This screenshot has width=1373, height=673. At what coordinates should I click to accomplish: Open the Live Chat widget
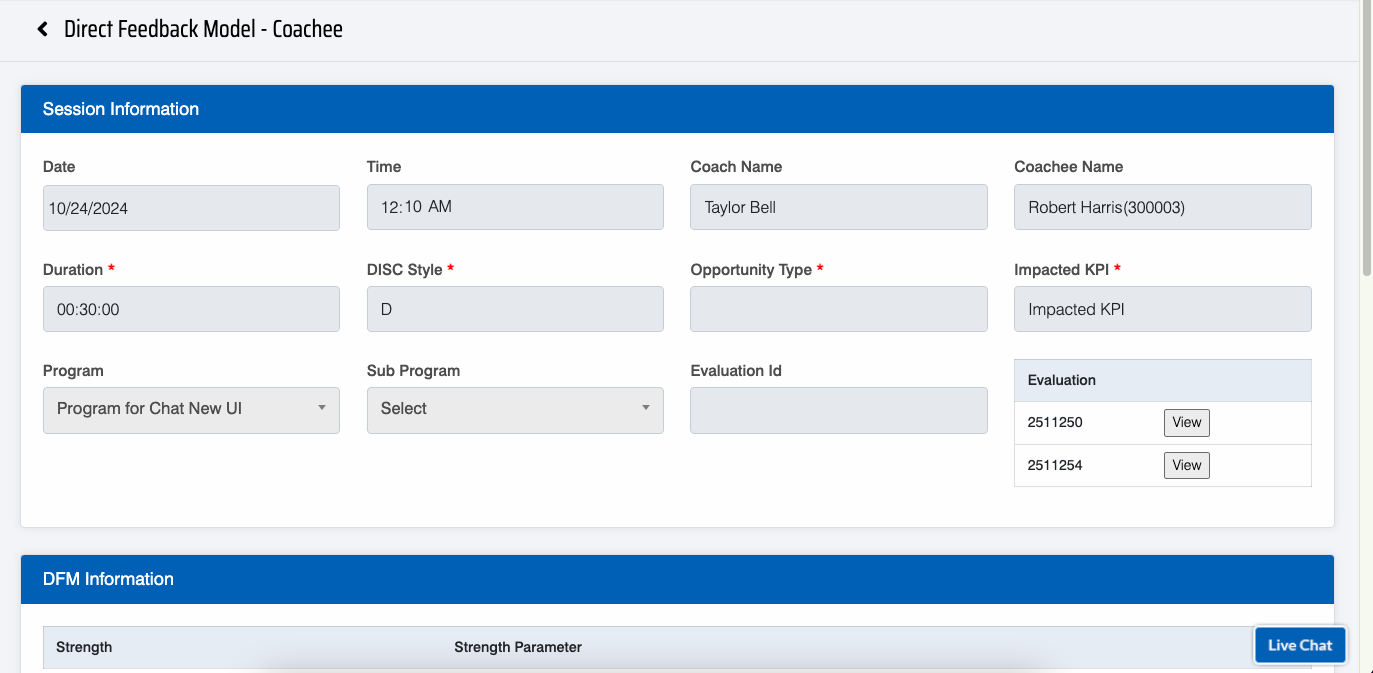point(1299,645)
